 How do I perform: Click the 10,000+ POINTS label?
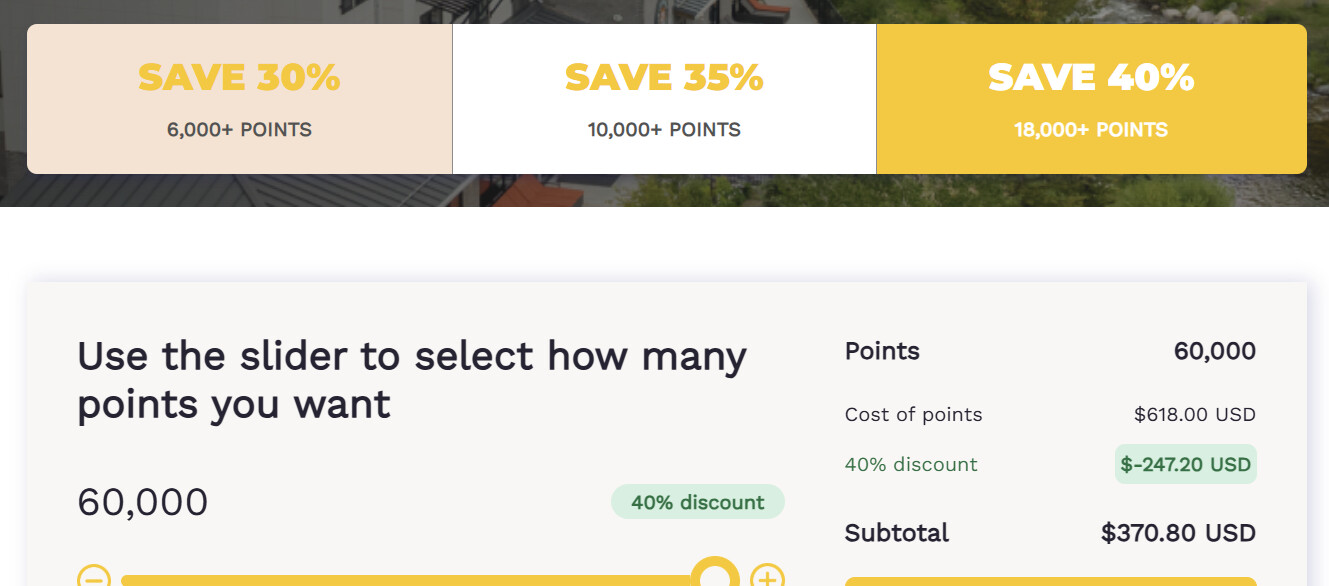(664, 130)
